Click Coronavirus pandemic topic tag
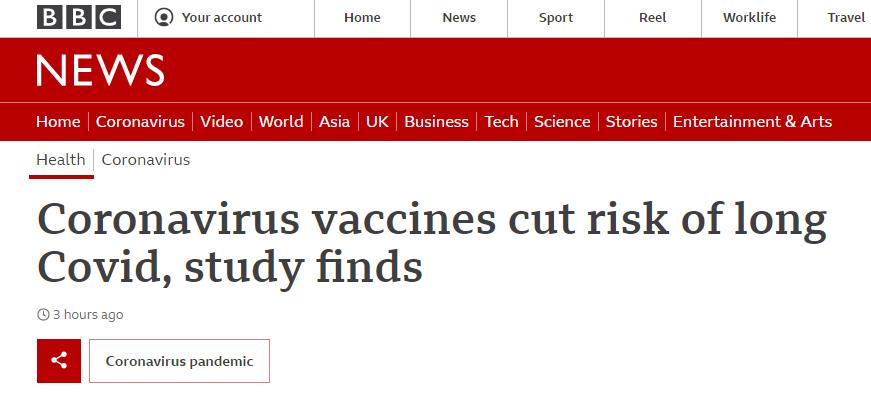The image size is (871, 405). coord(179,361)
